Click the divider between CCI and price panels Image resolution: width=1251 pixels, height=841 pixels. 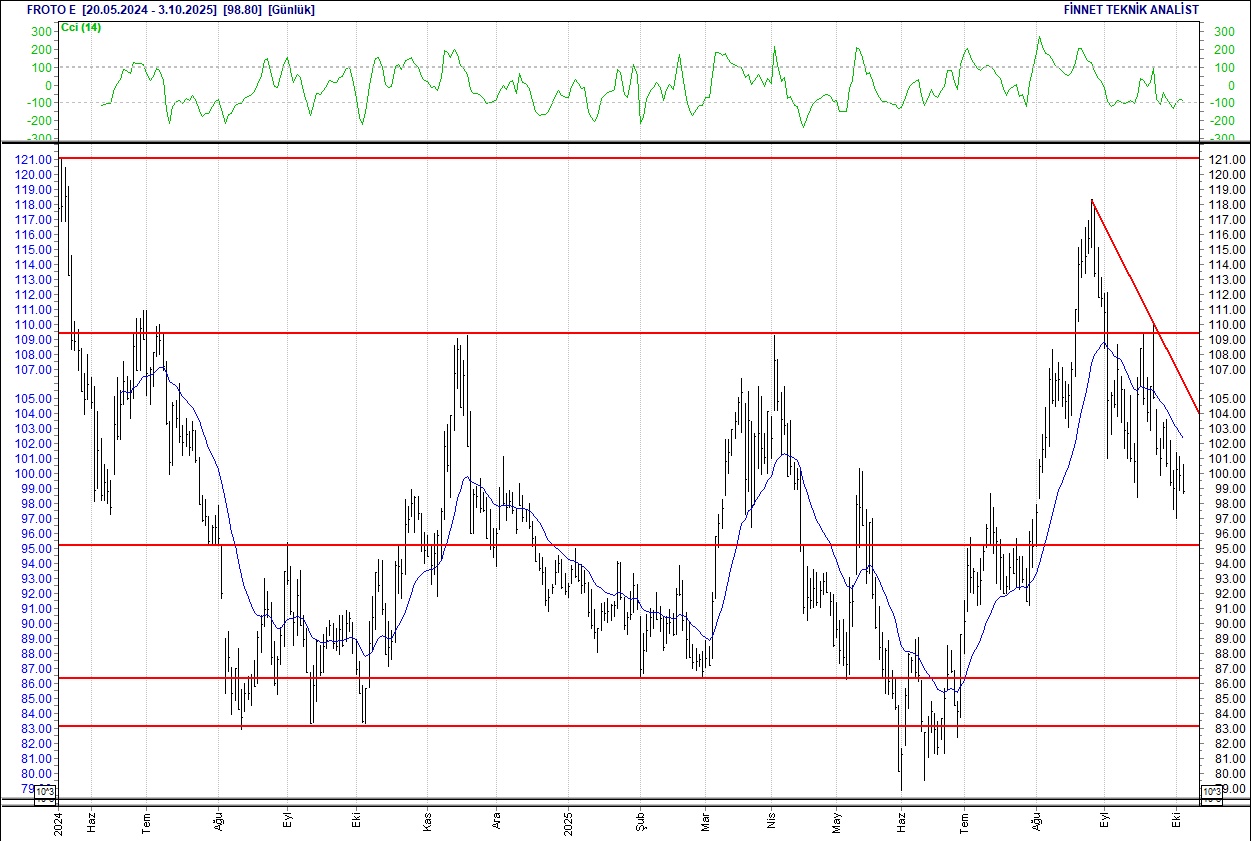tap(625, 142)
